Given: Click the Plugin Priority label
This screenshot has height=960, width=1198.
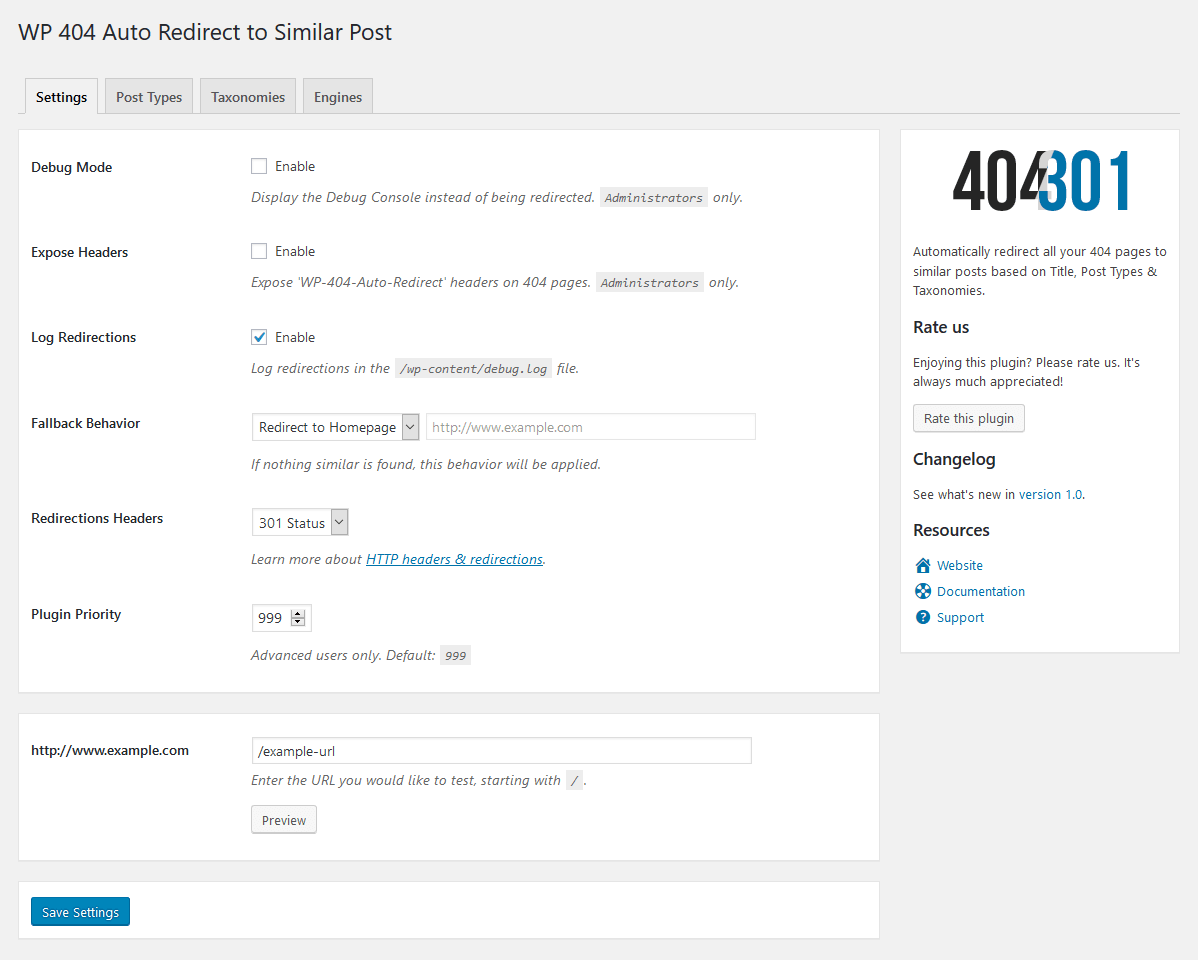Looking at the screenshot, I should (x=76, y=614).
